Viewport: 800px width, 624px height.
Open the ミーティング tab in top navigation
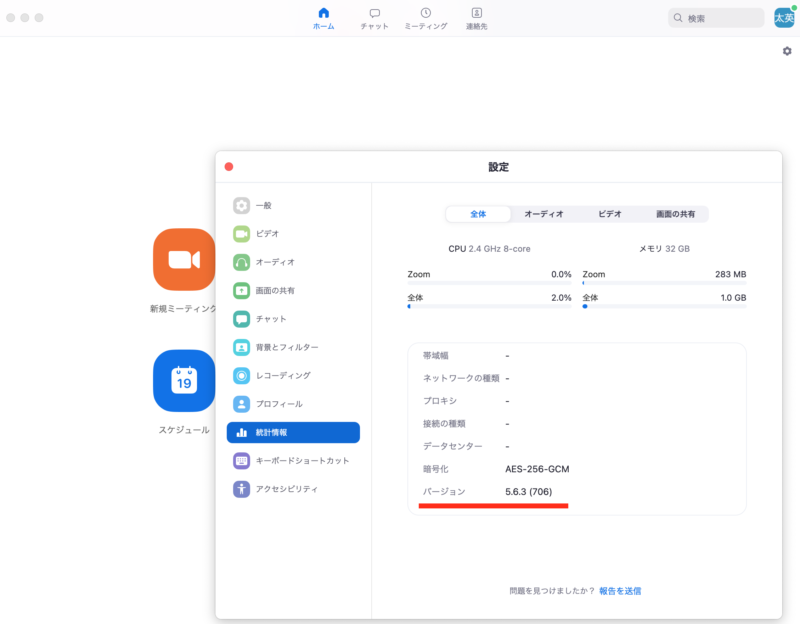click(426, 19)
